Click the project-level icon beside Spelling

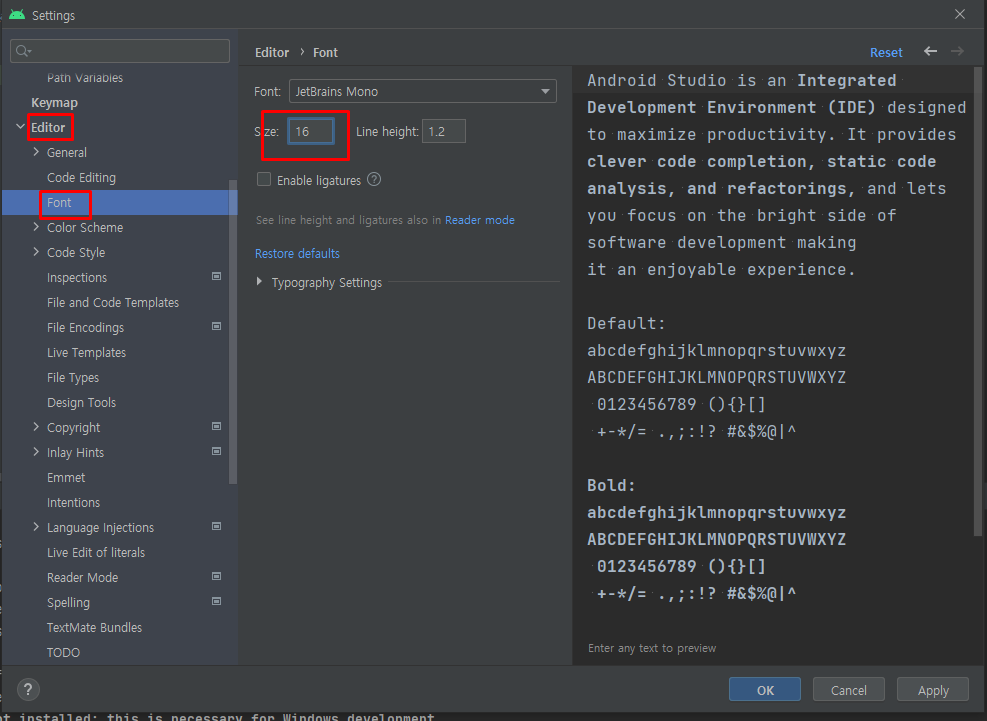pos(217,601)
